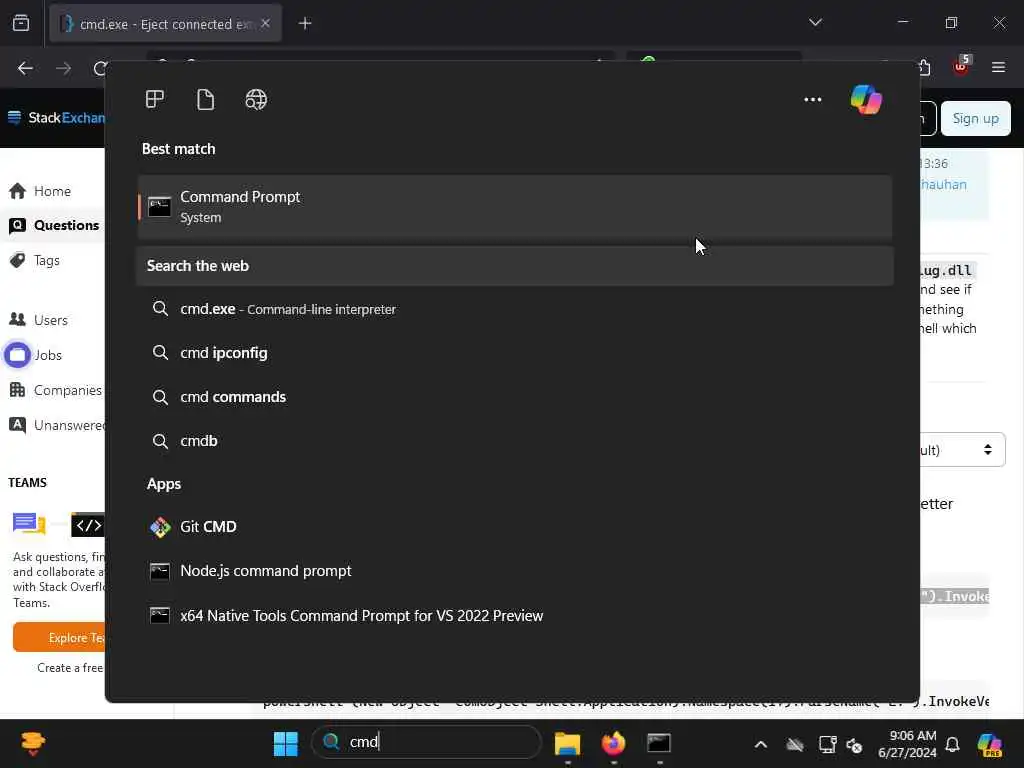Open uBlock Origin extension icon
The width and height of the screenshot is (1024, 768).
coord(961,66)
